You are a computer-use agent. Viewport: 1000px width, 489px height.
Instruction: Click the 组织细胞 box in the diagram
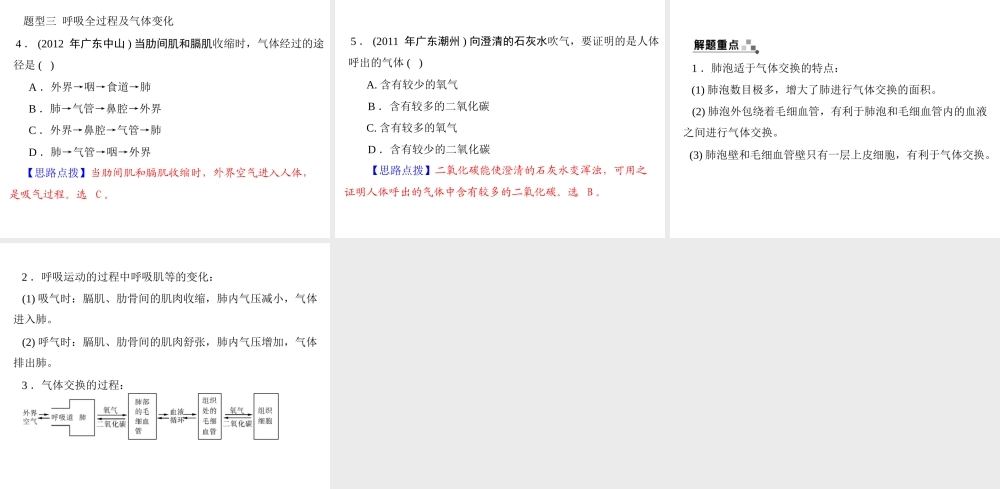(266, 416)
